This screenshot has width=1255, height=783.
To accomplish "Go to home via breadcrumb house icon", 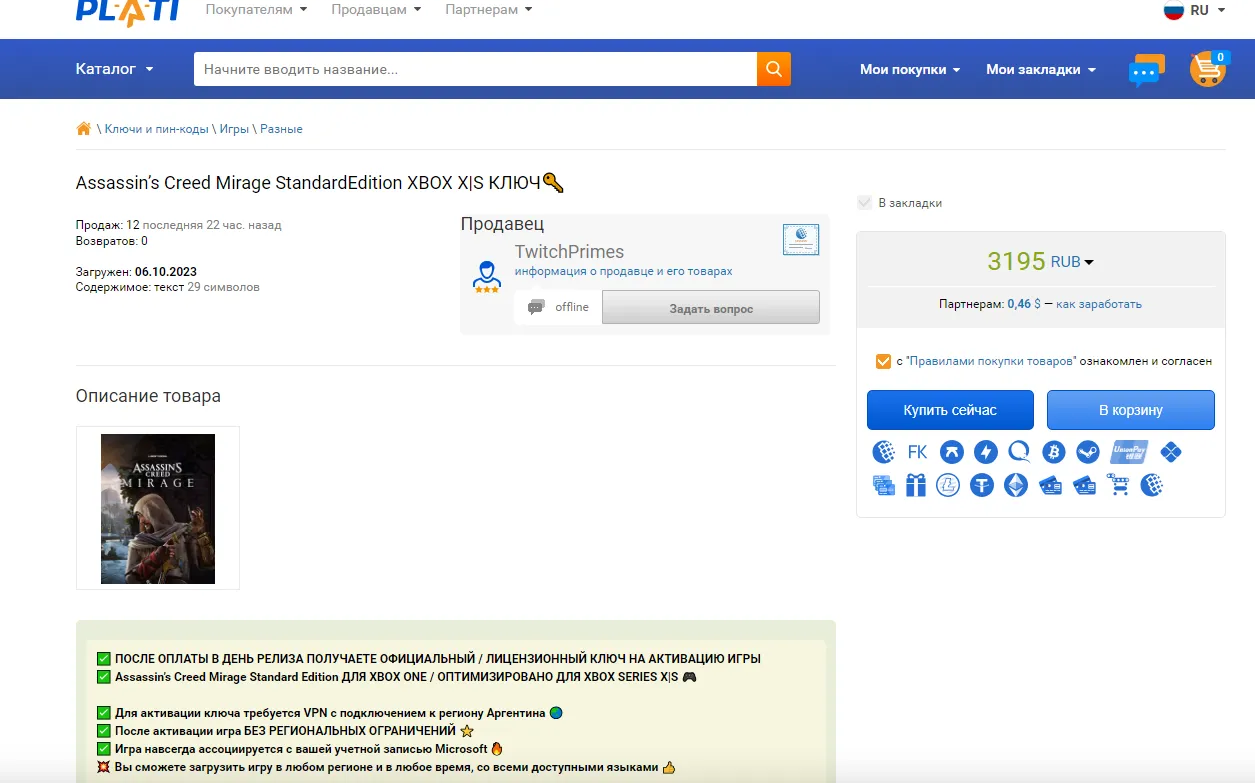I will click(84, 129).
